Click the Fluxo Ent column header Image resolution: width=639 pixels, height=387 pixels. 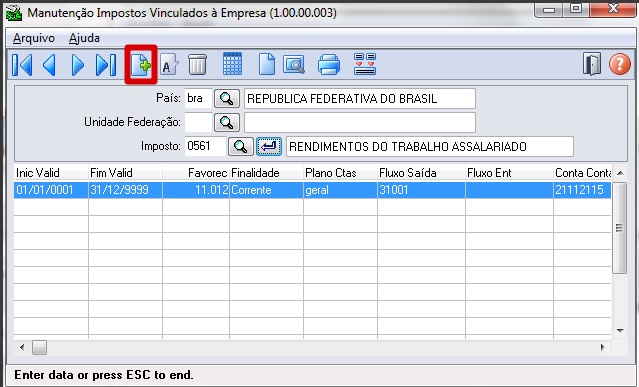coord(509,173)
